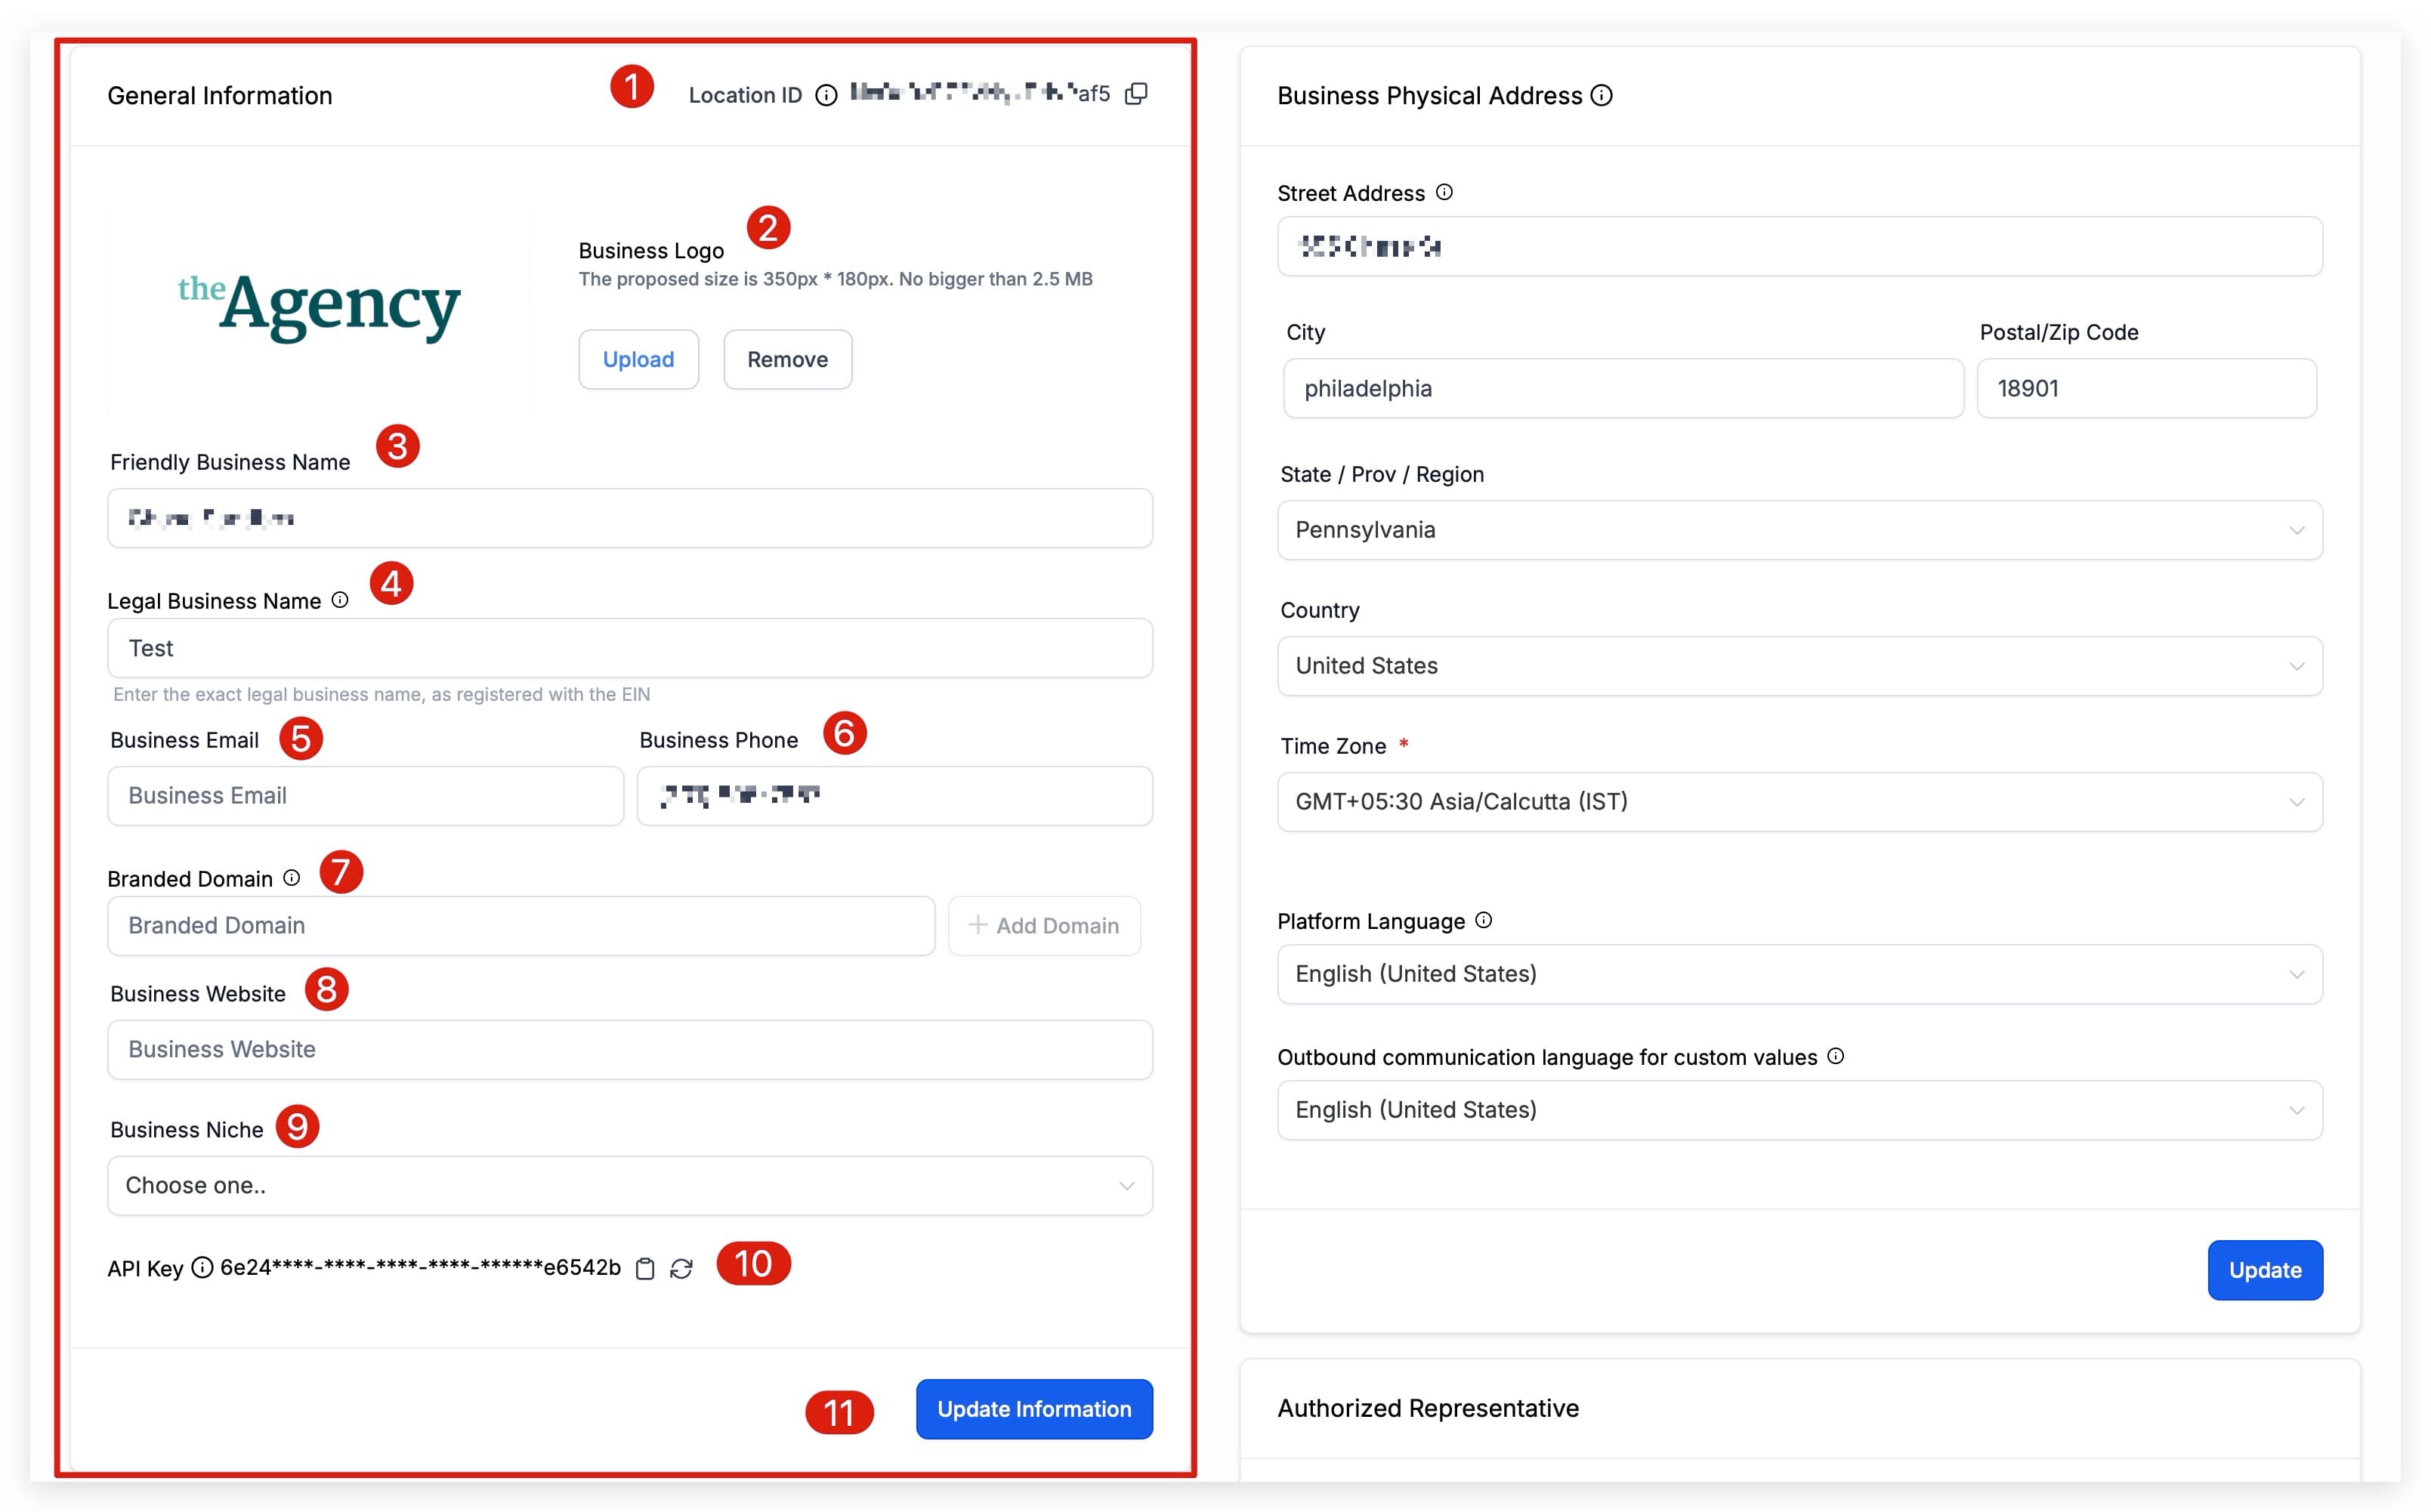Click the Update Information button
This screenshot has height=1512, width=2431.
(1034, 1409)
